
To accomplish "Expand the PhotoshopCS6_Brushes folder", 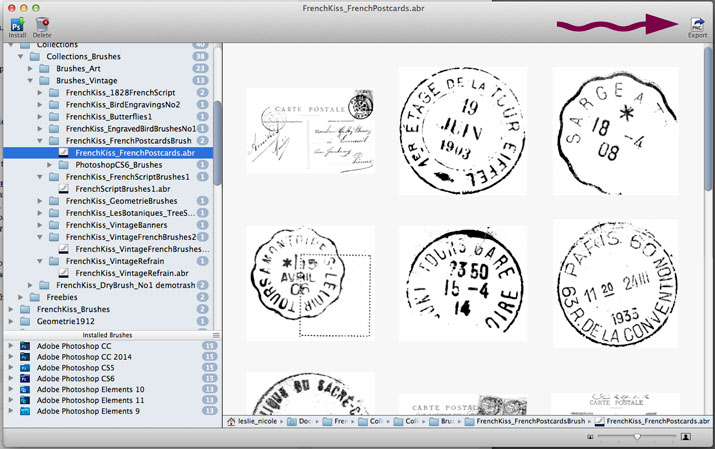I will pos(49,165).
